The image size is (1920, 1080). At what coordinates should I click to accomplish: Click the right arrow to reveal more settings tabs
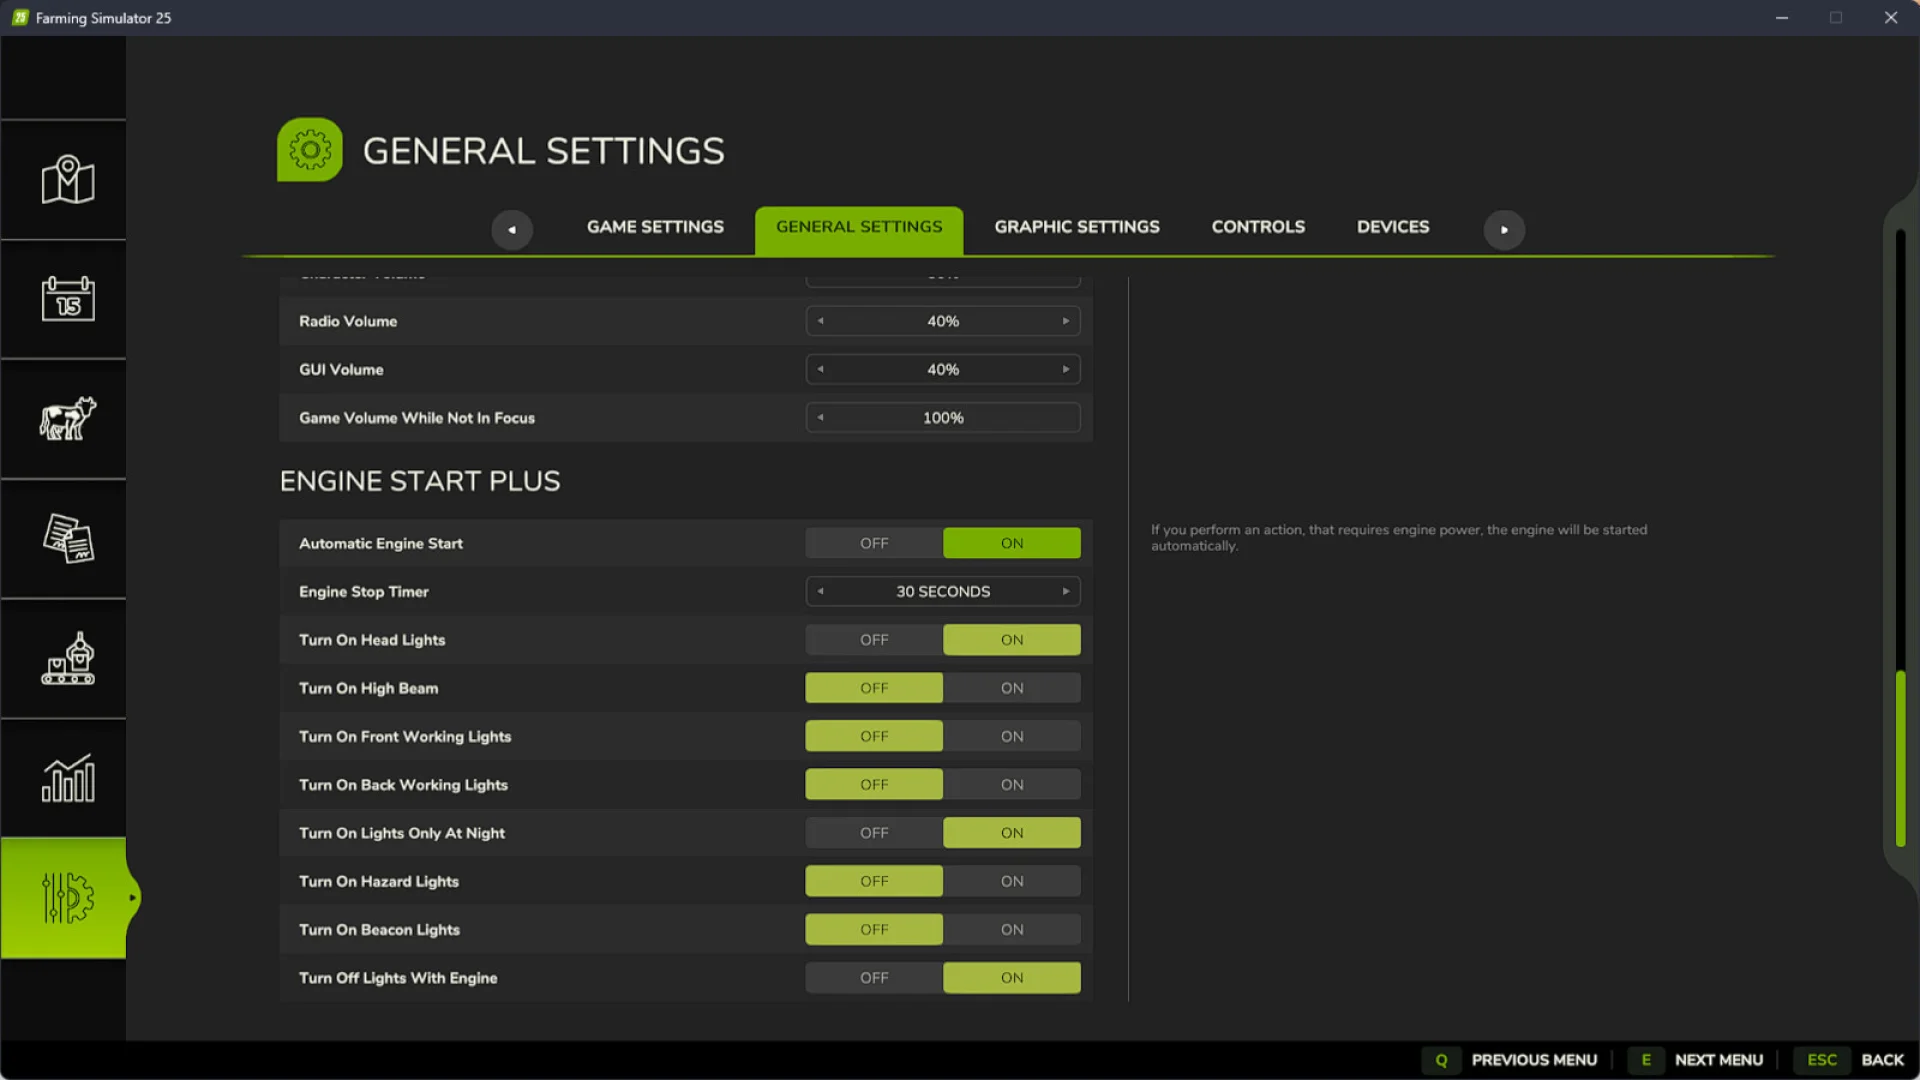pos(1504,229)
